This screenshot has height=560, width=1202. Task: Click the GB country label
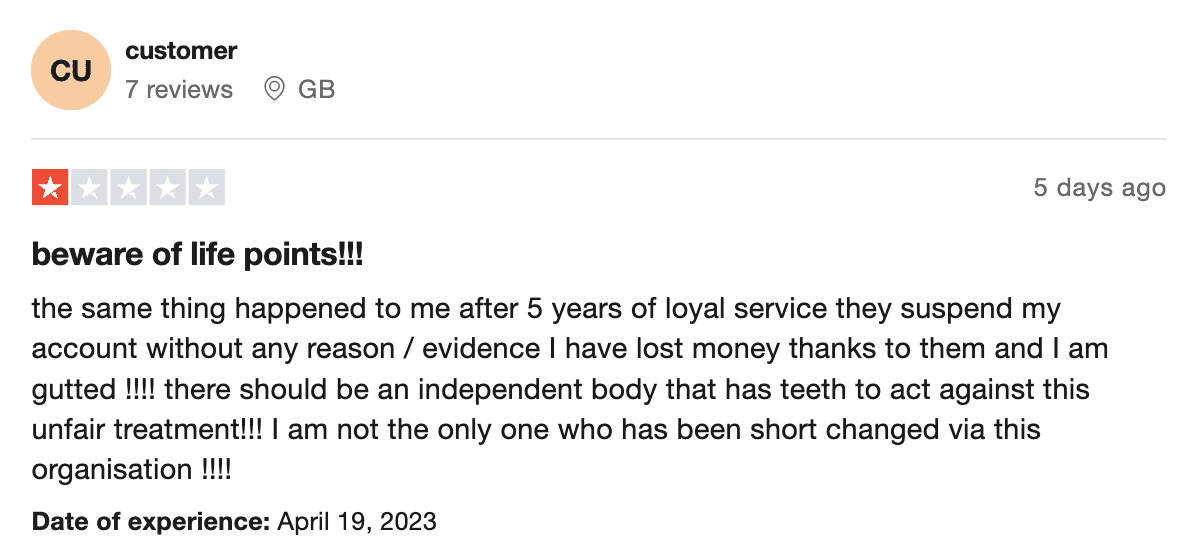317,89
